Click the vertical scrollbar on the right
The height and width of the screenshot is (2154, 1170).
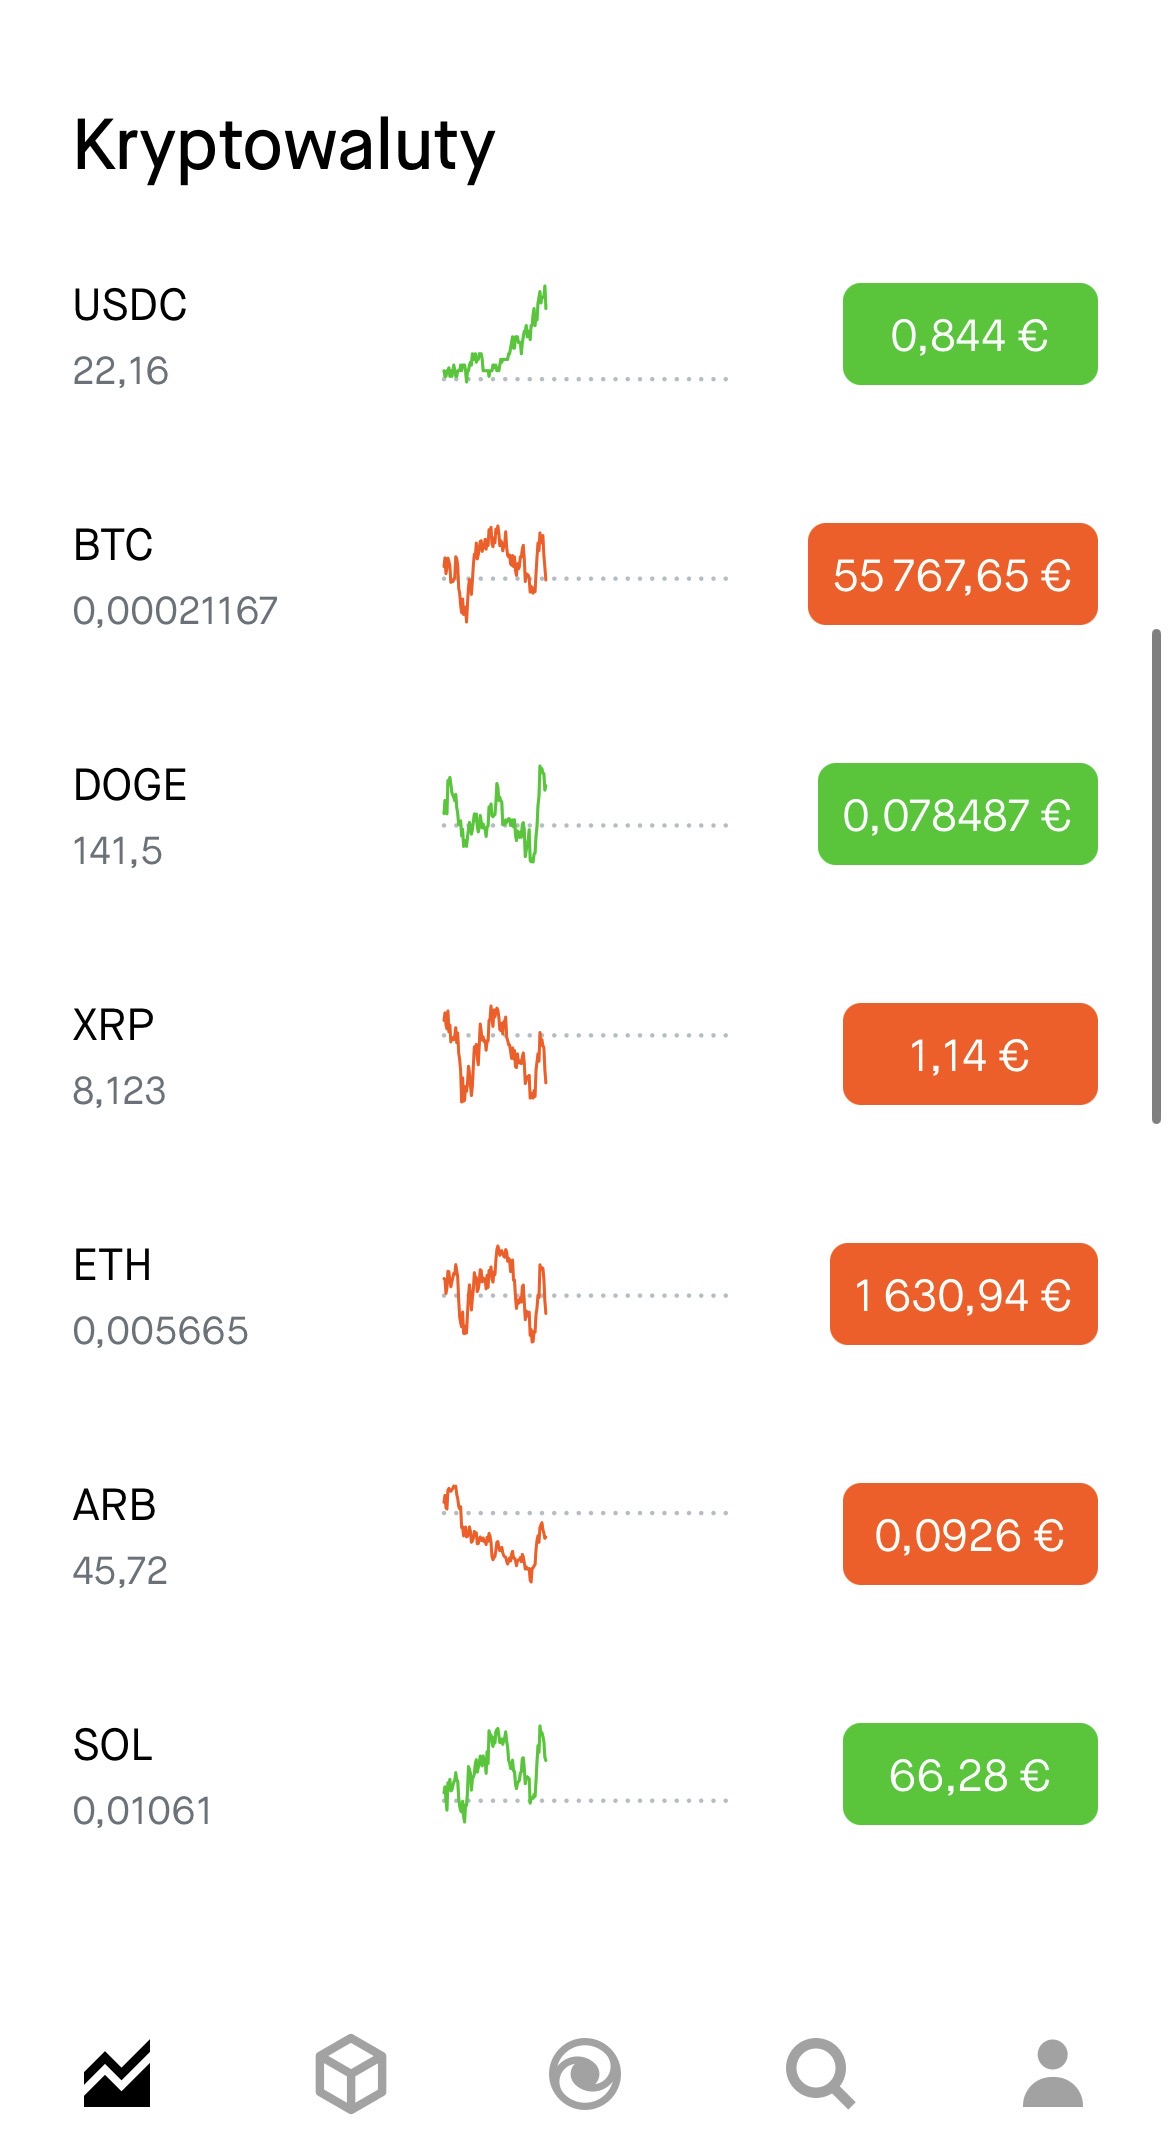pos(1156,876)
